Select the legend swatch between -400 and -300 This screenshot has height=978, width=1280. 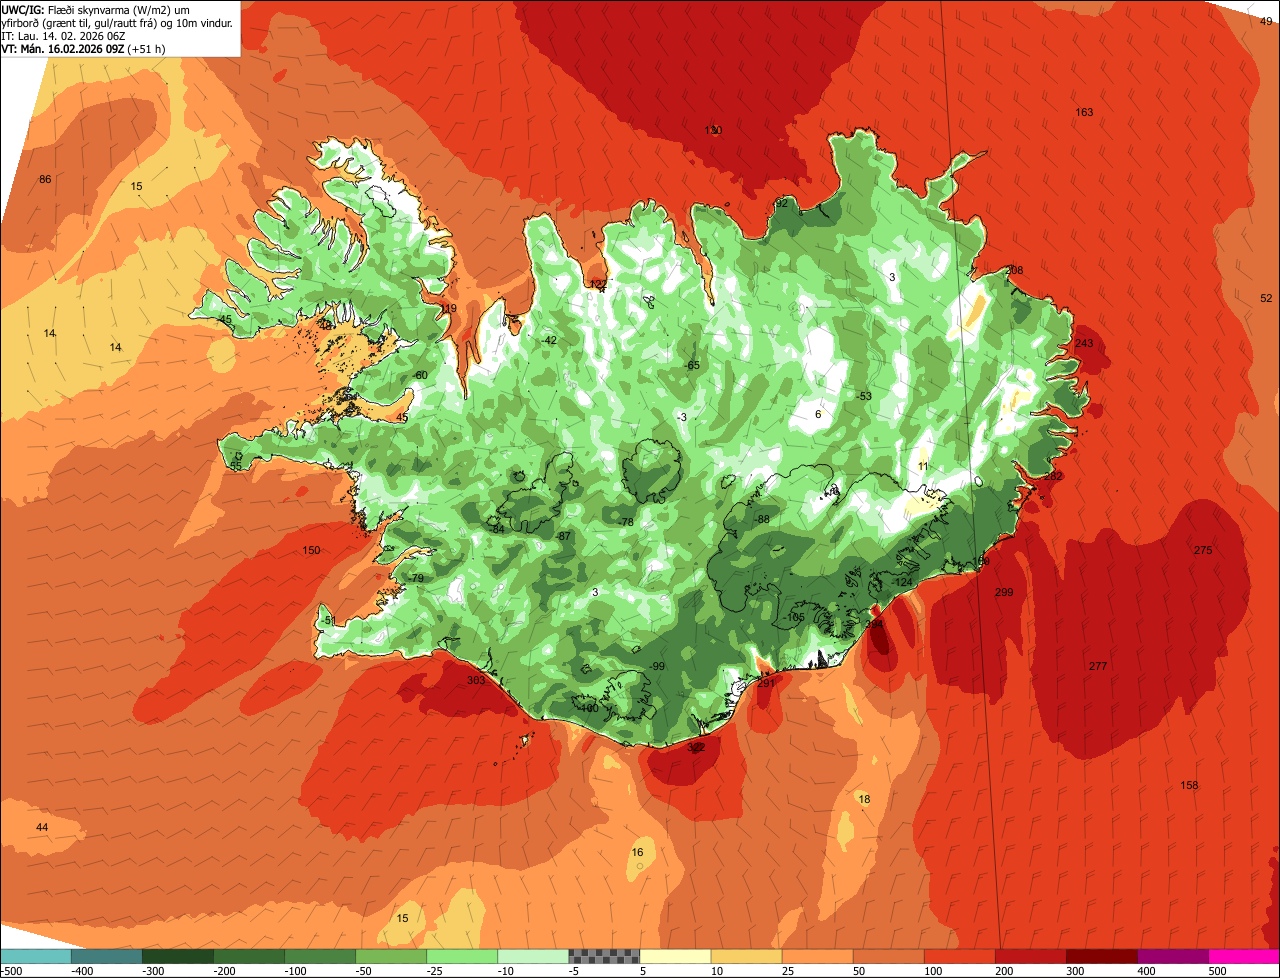click(106, 956)
